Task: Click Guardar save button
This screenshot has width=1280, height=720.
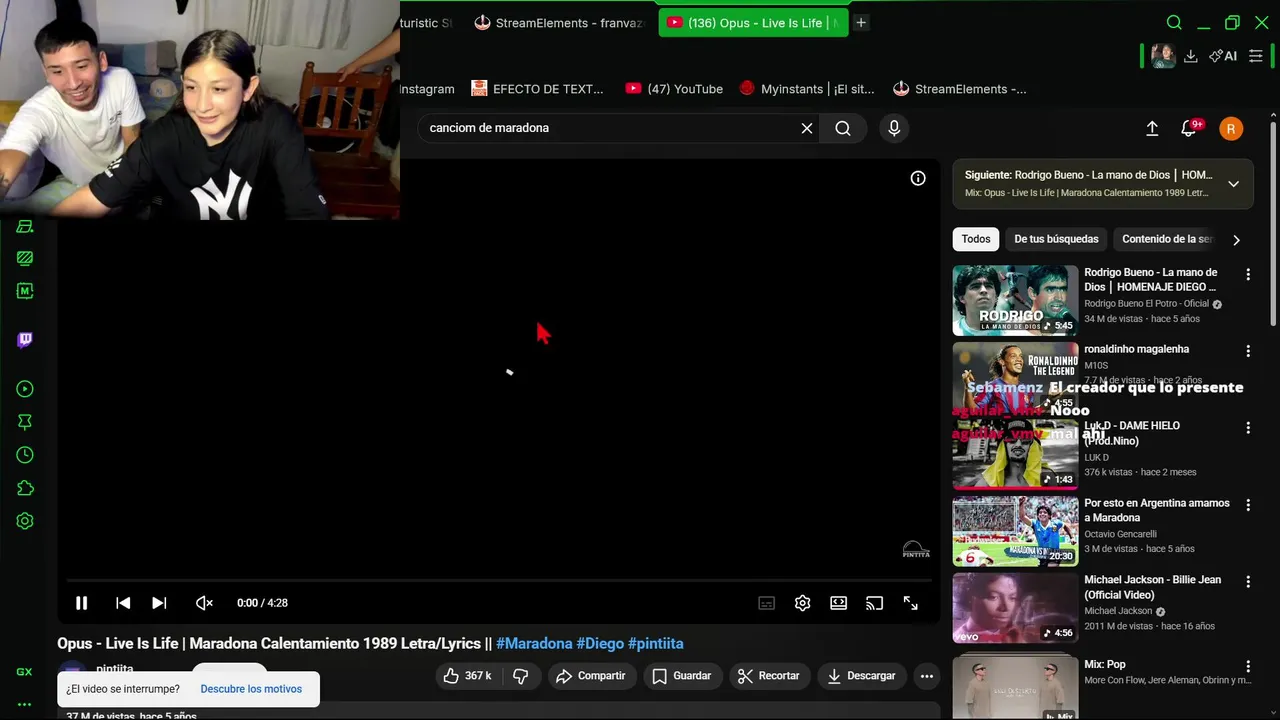Action: tap(682, 676)
